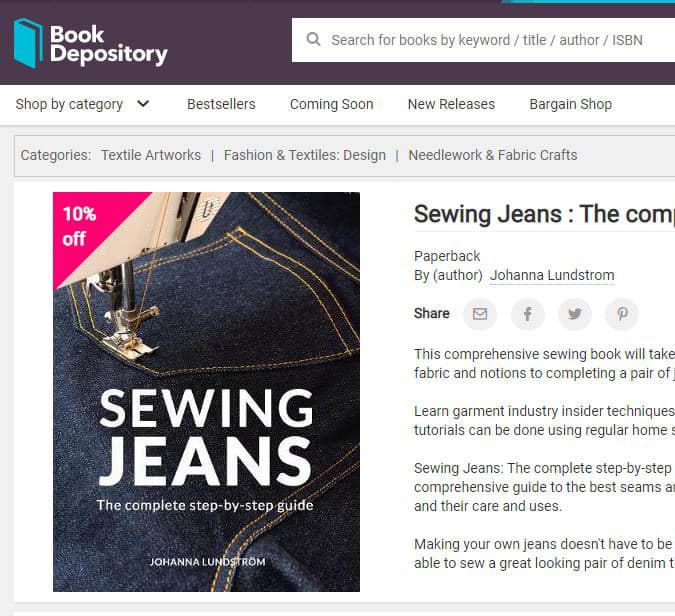Share the book via email icon
Viewport: 675px width, 616px height.
(480, 314)
